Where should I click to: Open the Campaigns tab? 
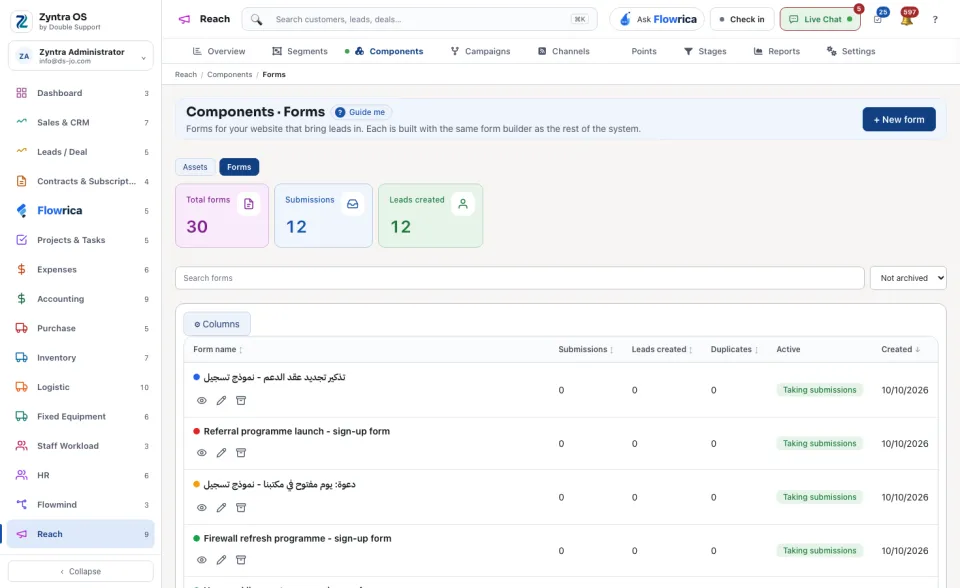481,51
